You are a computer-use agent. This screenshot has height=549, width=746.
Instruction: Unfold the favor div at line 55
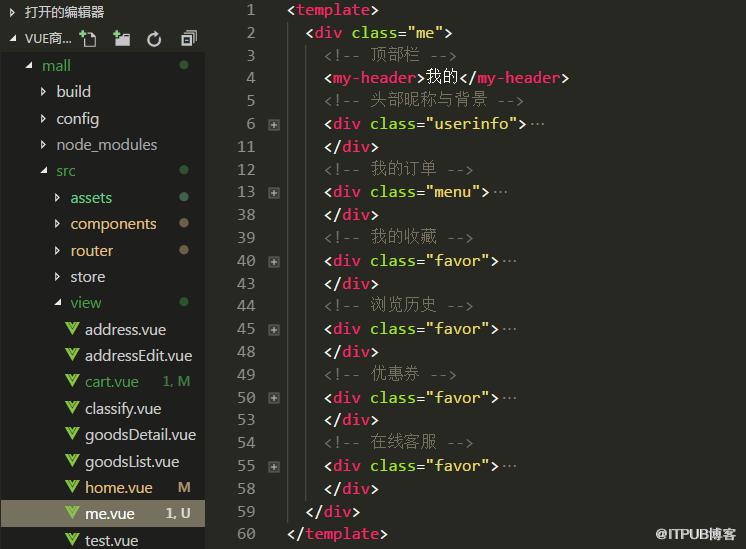274,467
